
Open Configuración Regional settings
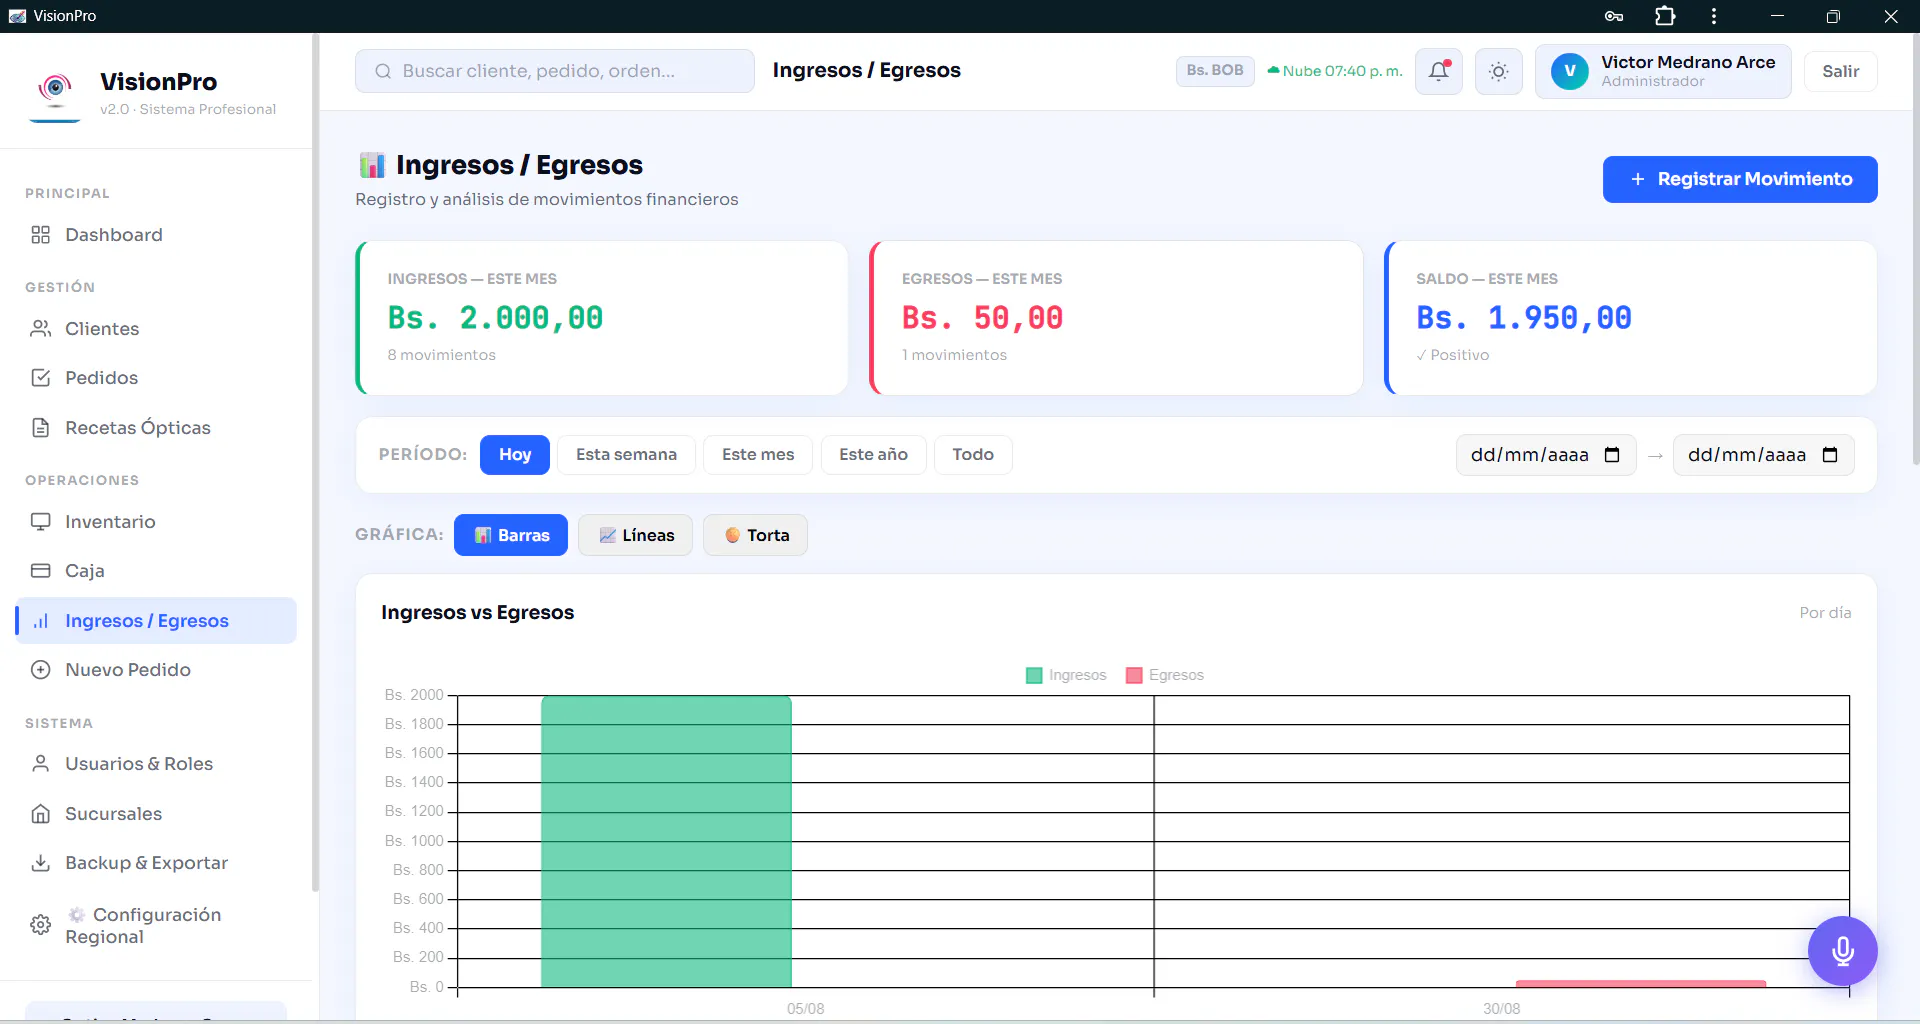[156, 925]
